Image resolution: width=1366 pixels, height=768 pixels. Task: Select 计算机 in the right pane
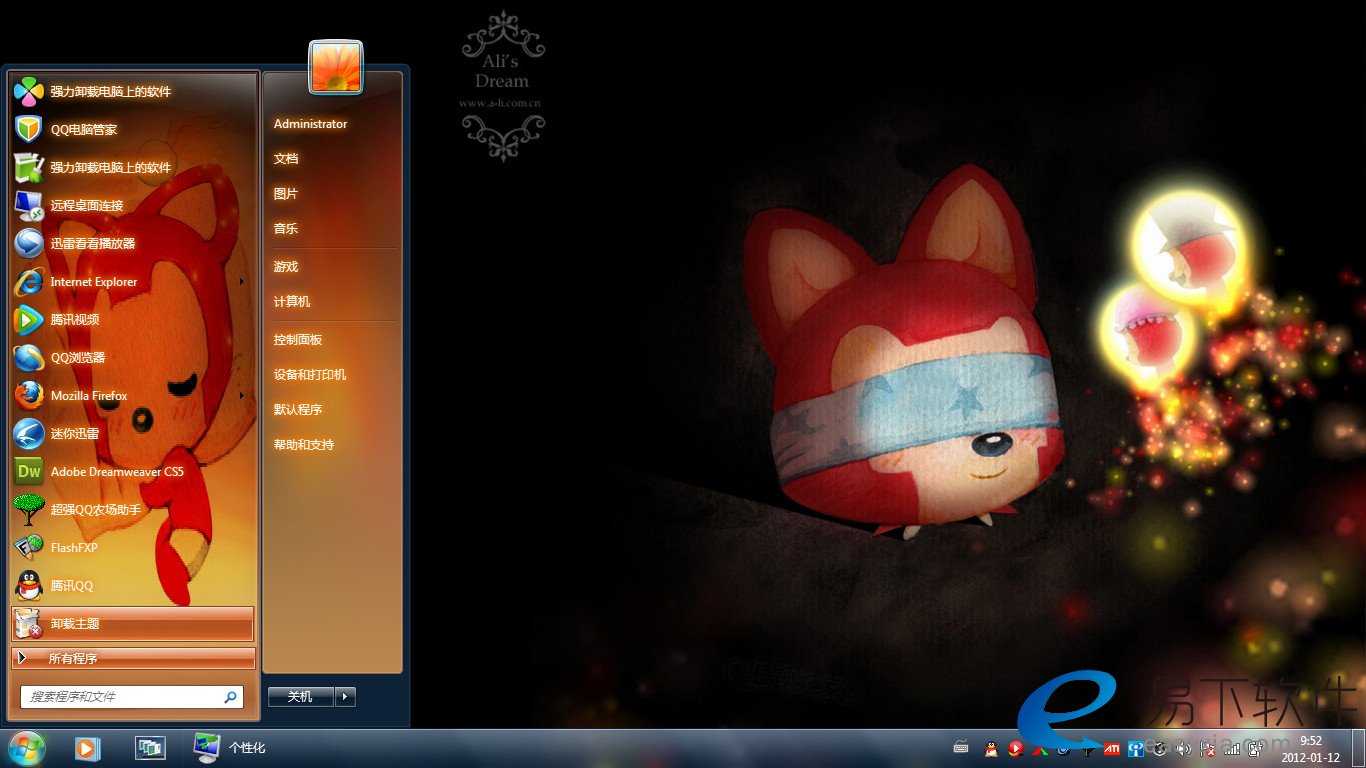292,302
